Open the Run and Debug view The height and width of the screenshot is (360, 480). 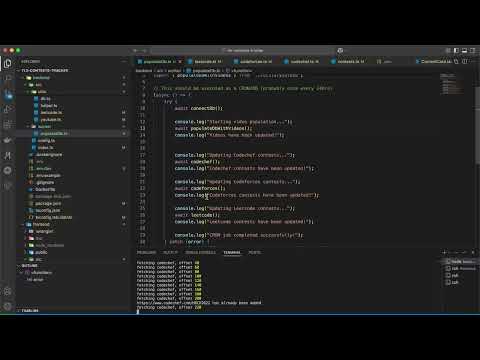[7, 109]
